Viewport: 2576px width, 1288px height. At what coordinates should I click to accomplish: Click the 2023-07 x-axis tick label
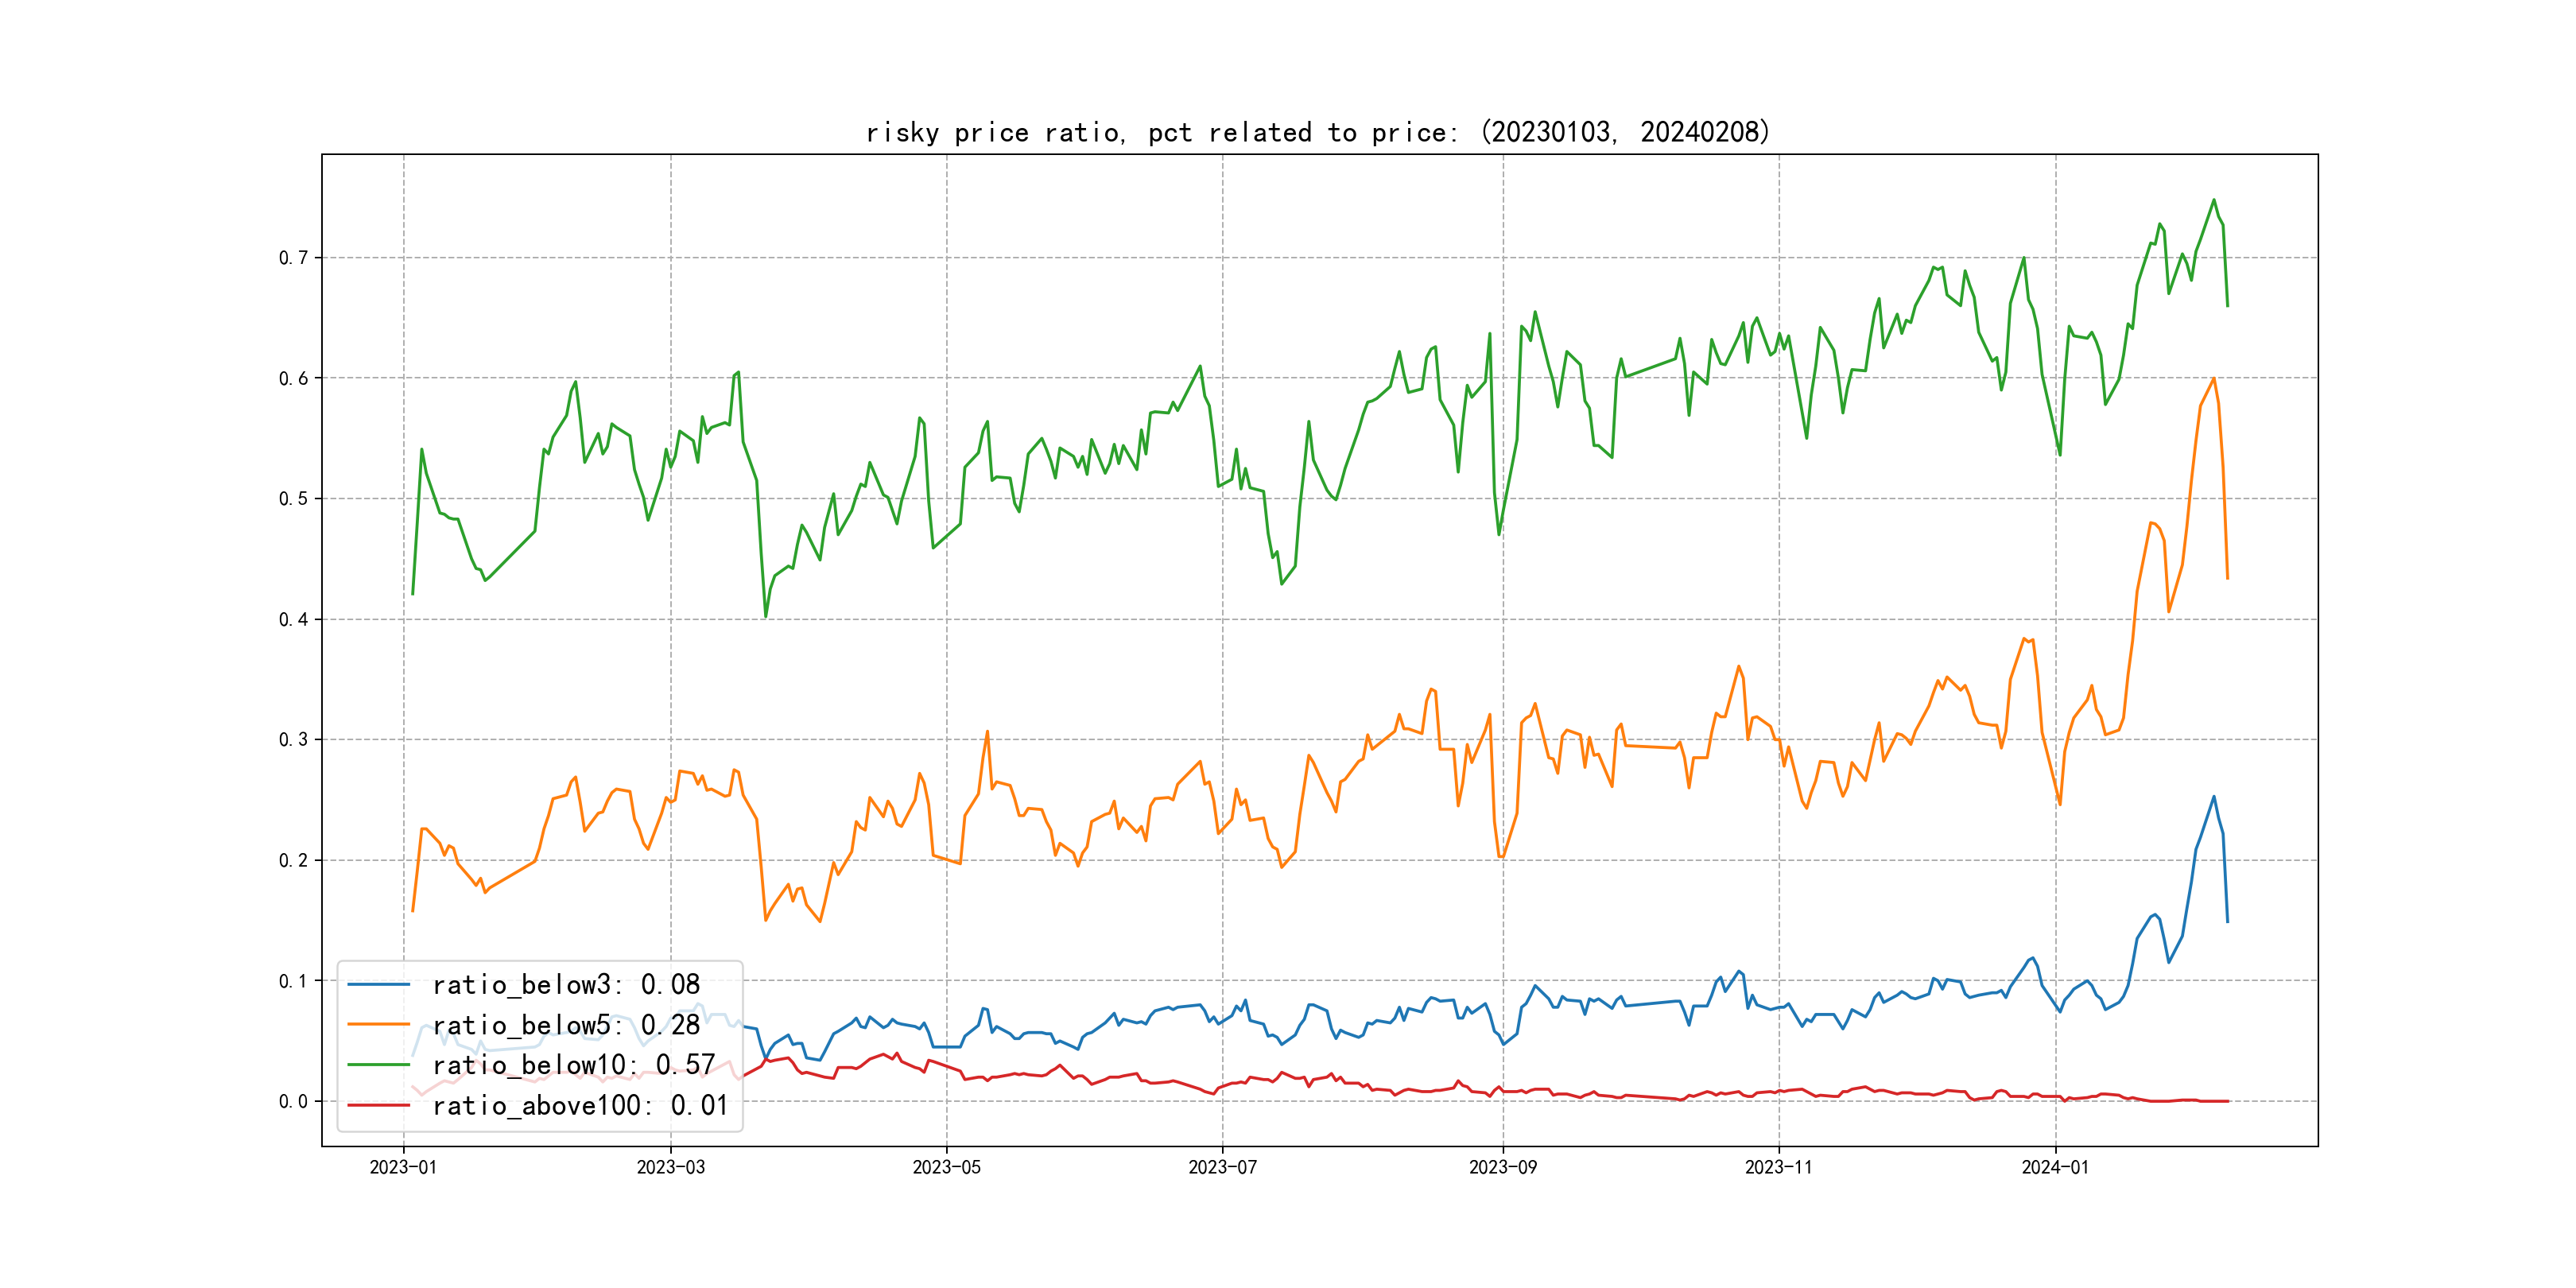point(1222,1167)
